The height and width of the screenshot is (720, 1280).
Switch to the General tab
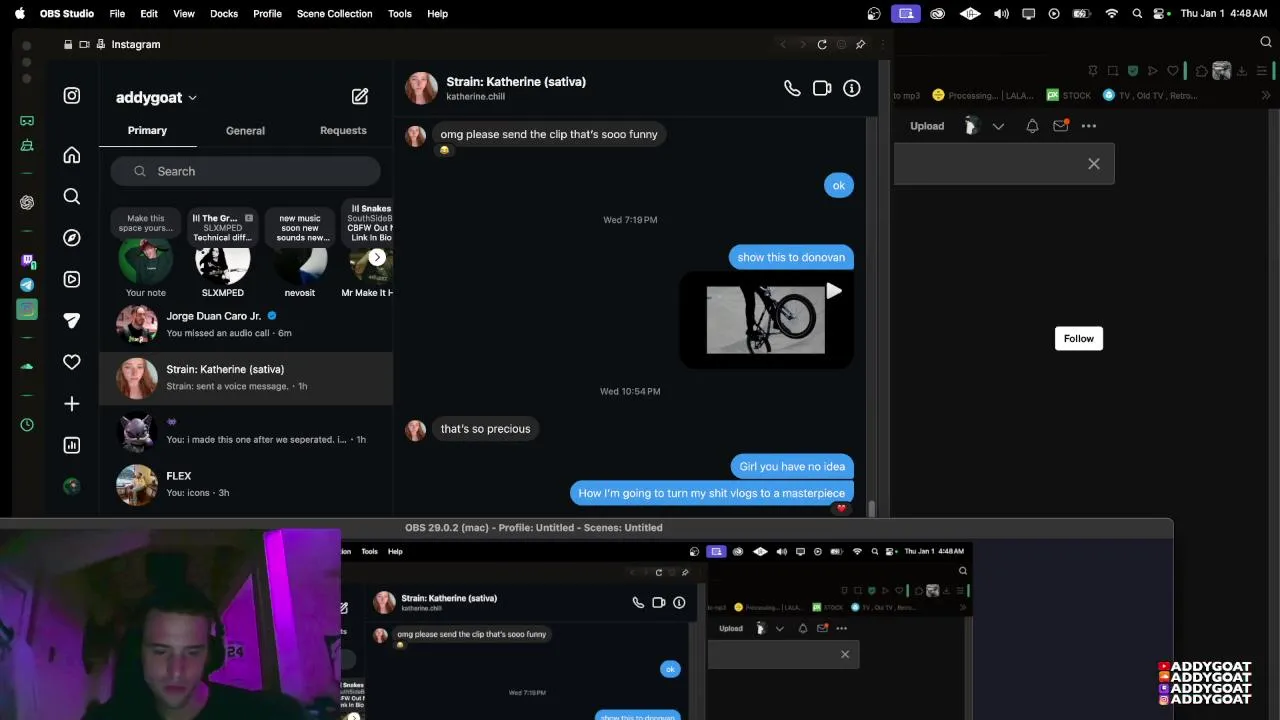click(245, 131)
